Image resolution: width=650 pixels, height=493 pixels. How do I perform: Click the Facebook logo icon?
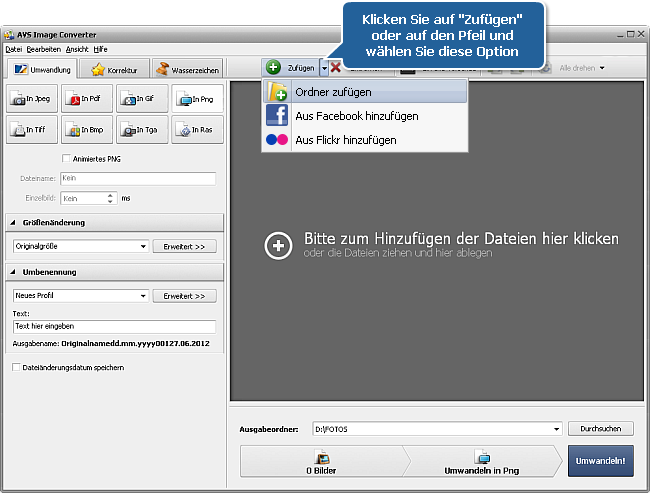point(277,115)
